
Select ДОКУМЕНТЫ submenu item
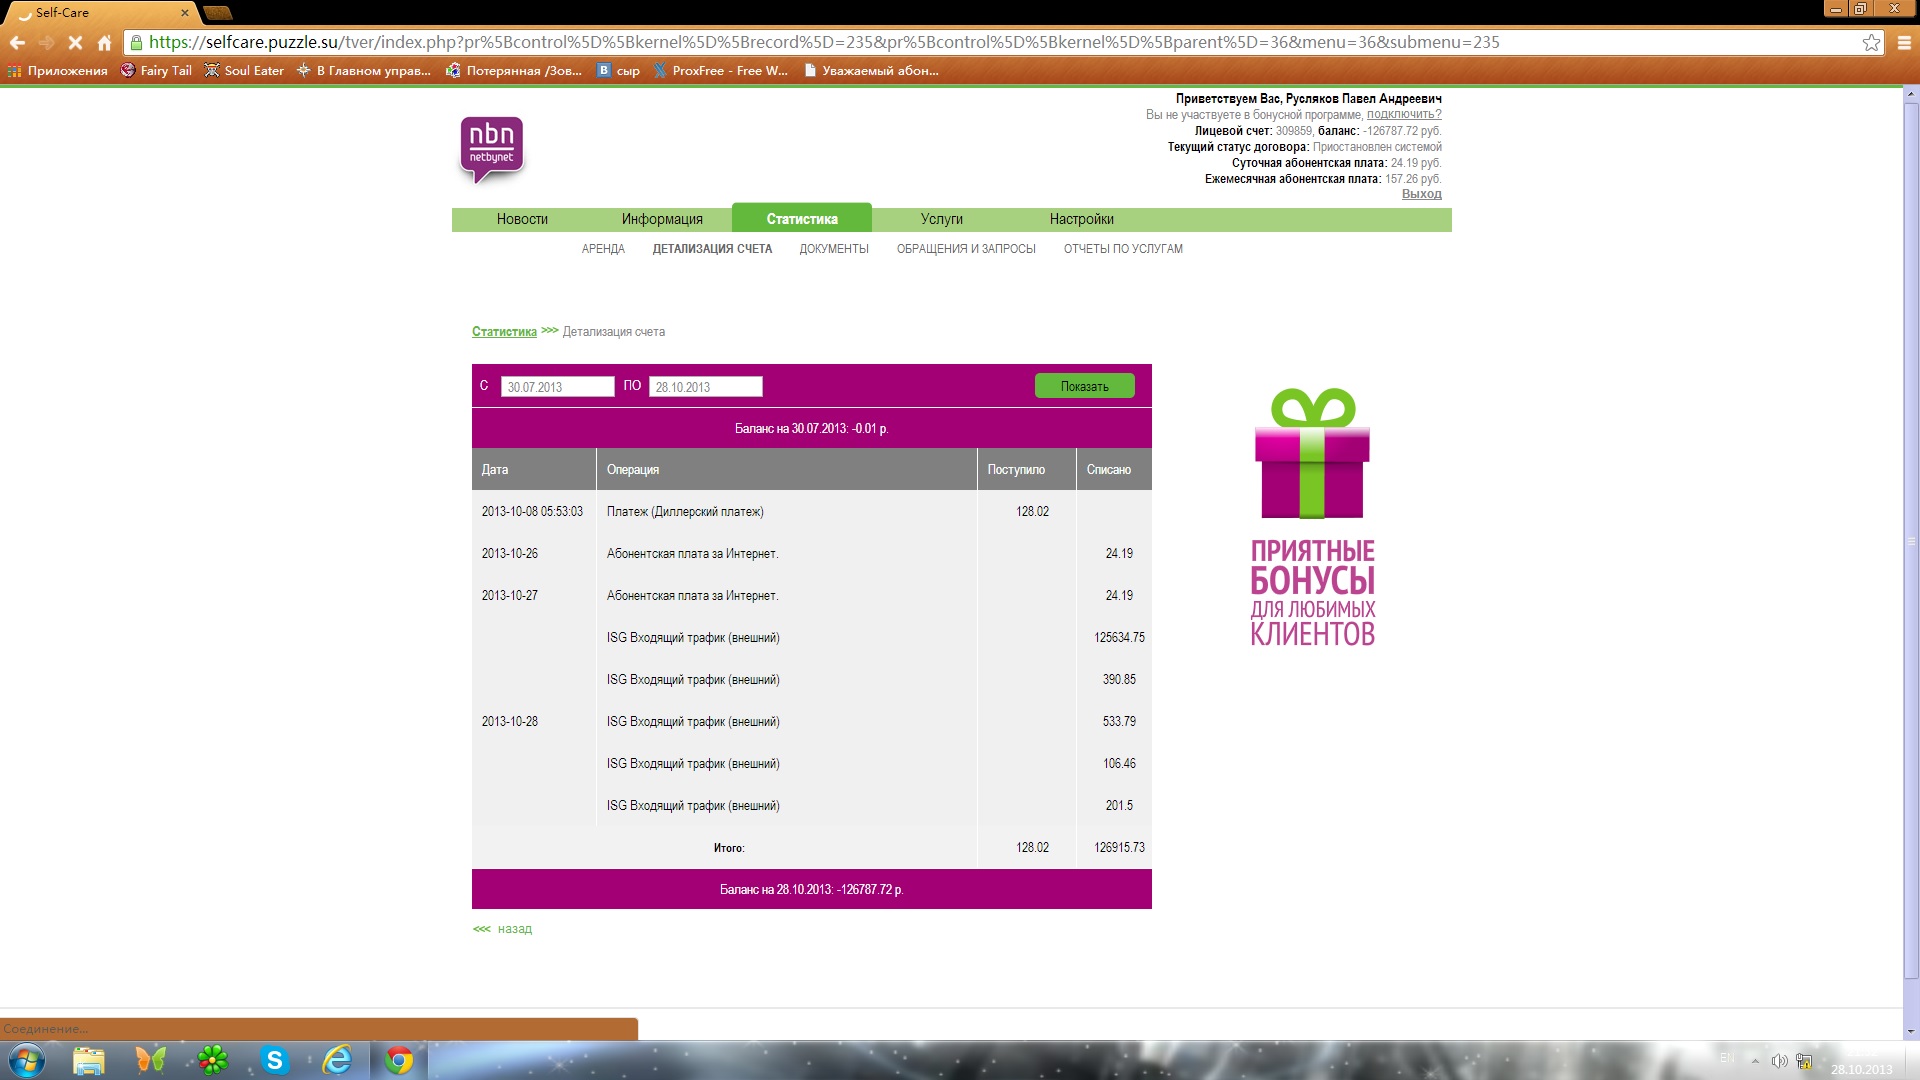pyautogui.click(x=833, y=249)
